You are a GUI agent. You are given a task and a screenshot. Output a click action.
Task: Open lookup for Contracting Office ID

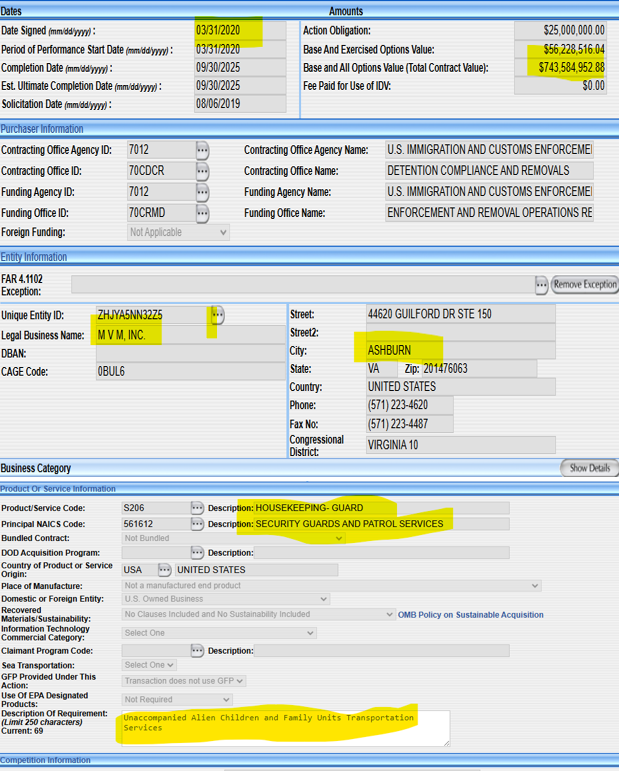(x=202, y=171)
